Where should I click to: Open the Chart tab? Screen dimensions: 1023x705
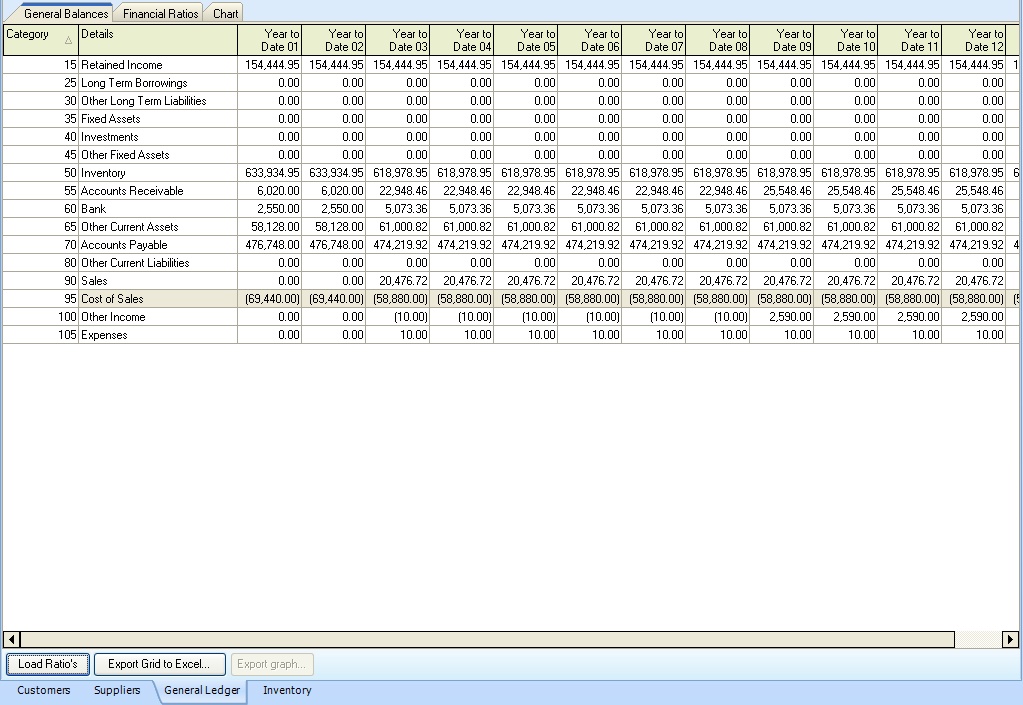pyautogui.click(x=225, y=14)
